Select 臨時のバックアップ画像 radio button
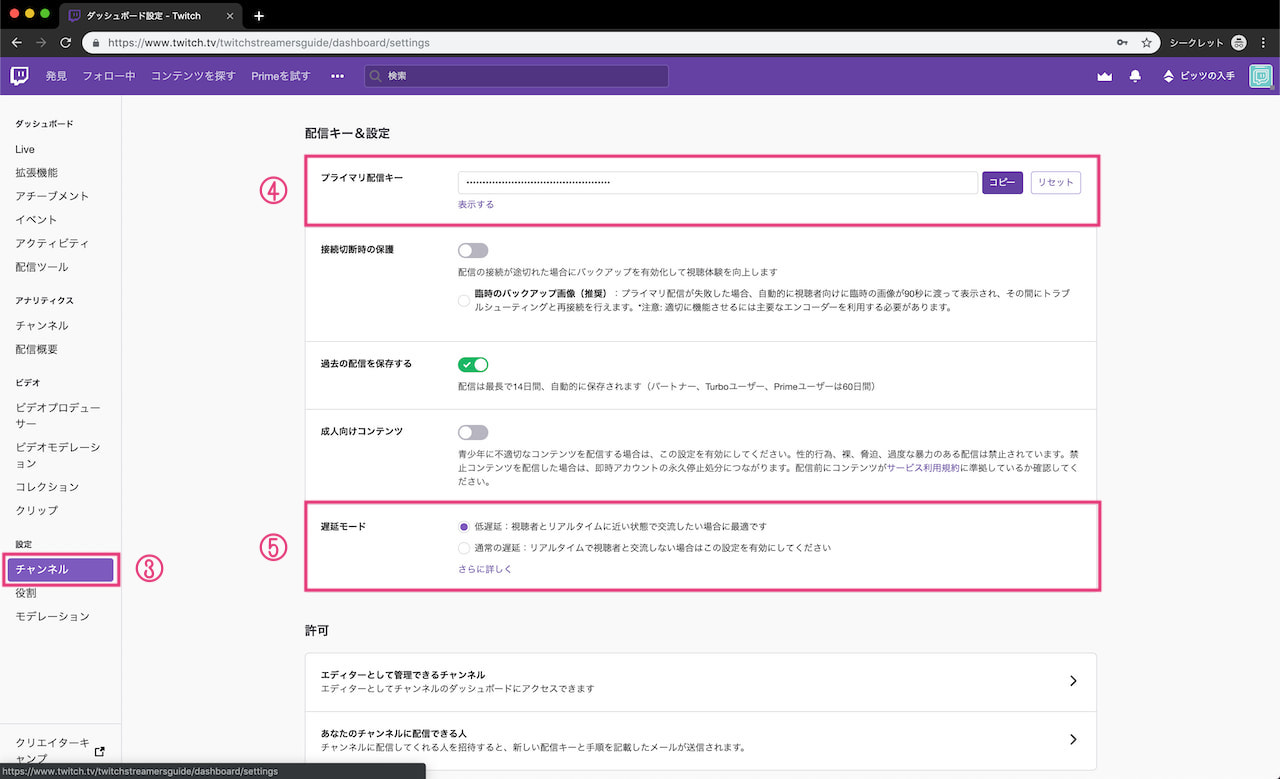 [x=464, y=300]
